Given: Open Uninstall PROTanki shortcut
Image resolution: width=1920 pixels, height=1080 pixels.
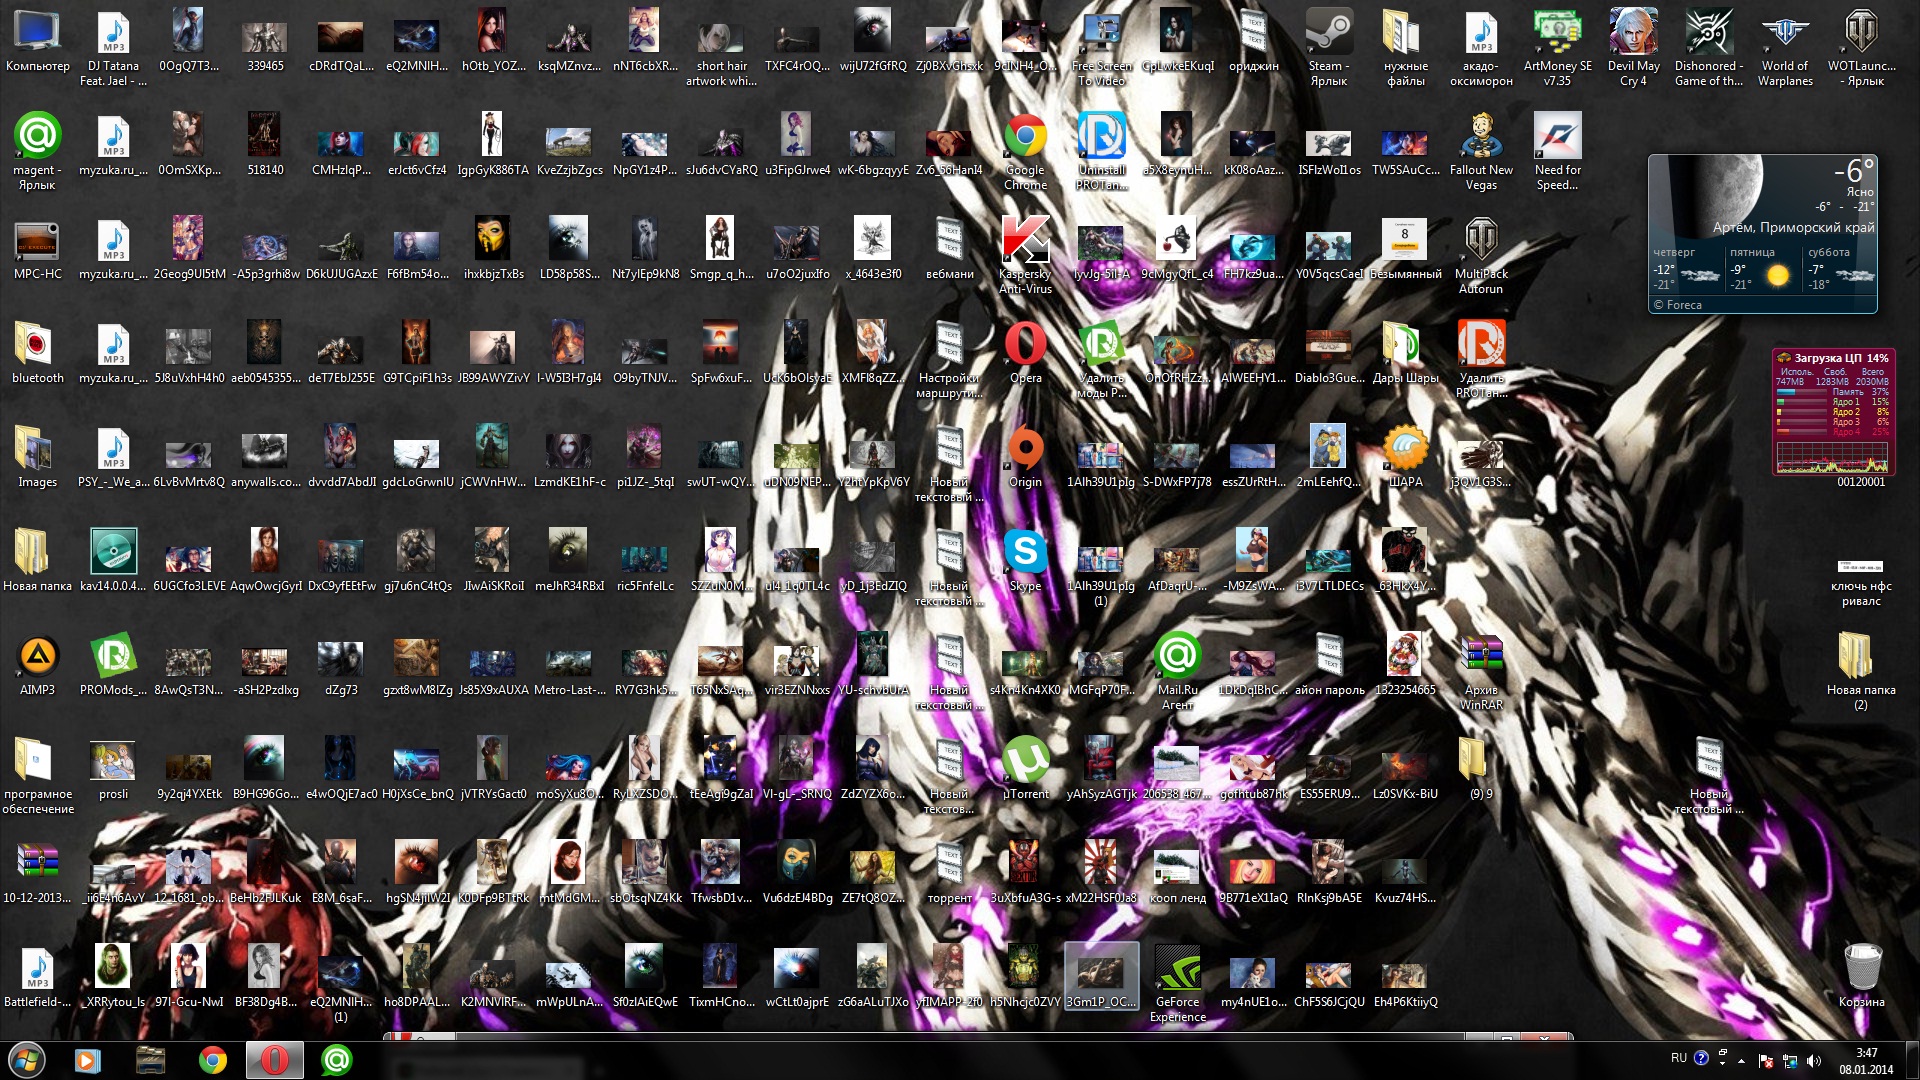Looking at the screenshot, I should tap(1101, 153).
